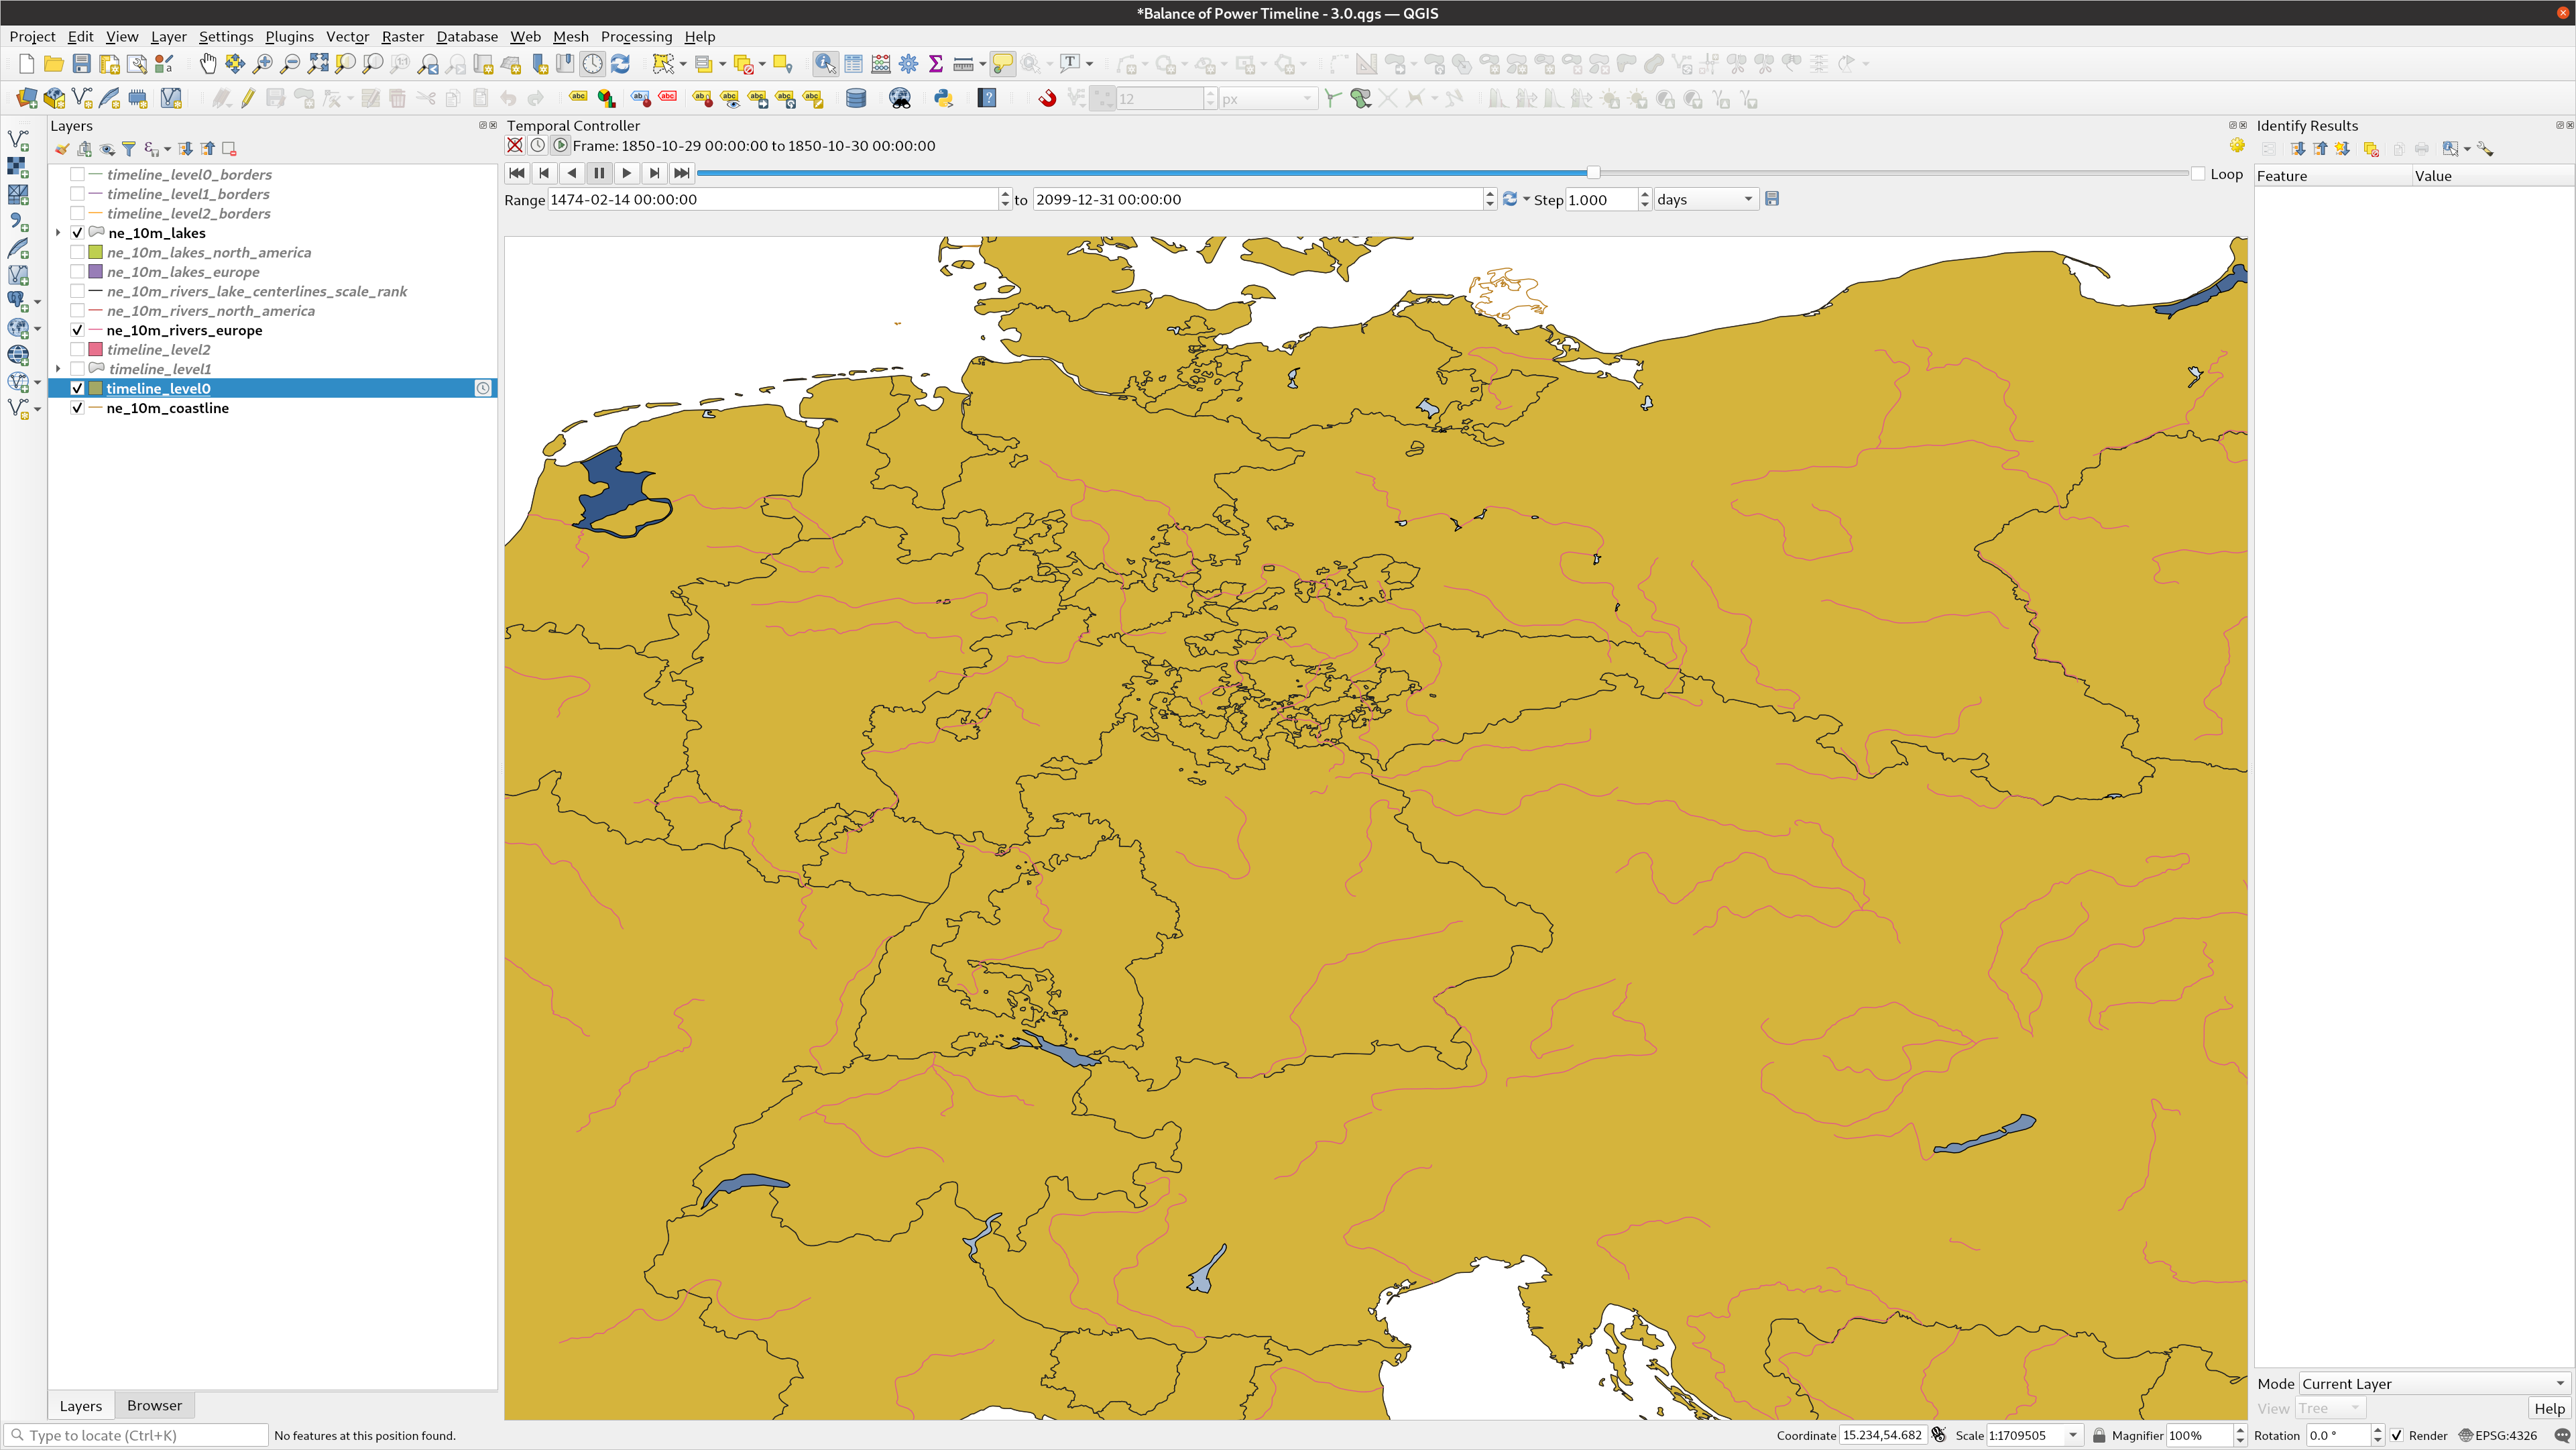Click the EPSG:4326 CRS button
The width and height of the screenshot is (2576, 1450).
point(2498,1435)
